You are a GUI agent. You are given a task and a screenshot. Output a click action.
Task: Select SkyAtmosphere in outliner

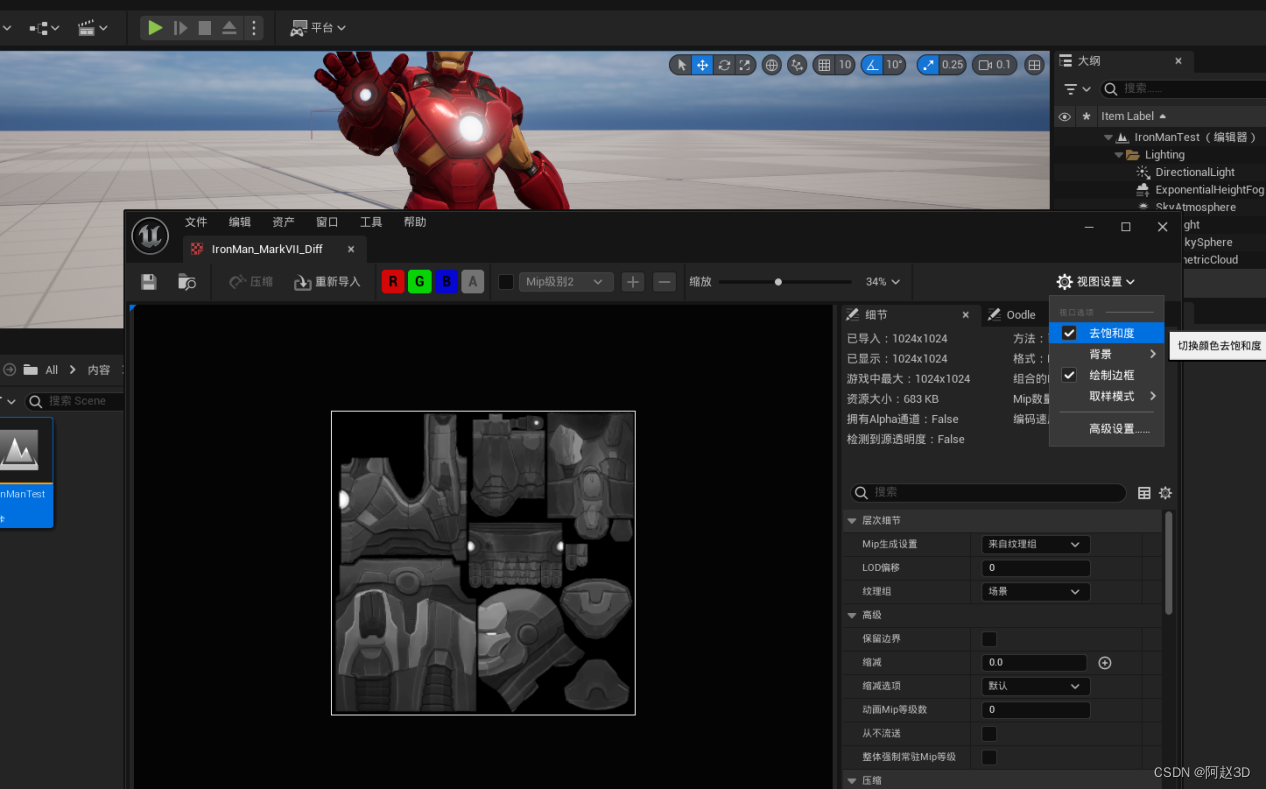point(1196,207)
